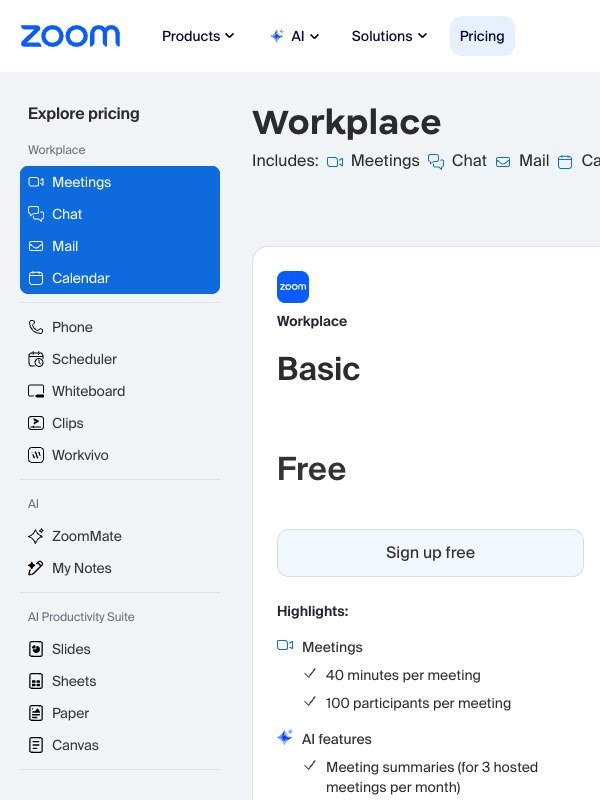Click Meetings camera icon in Includes row
Screen dimensions: 600x800
click(x=335, y=162)
